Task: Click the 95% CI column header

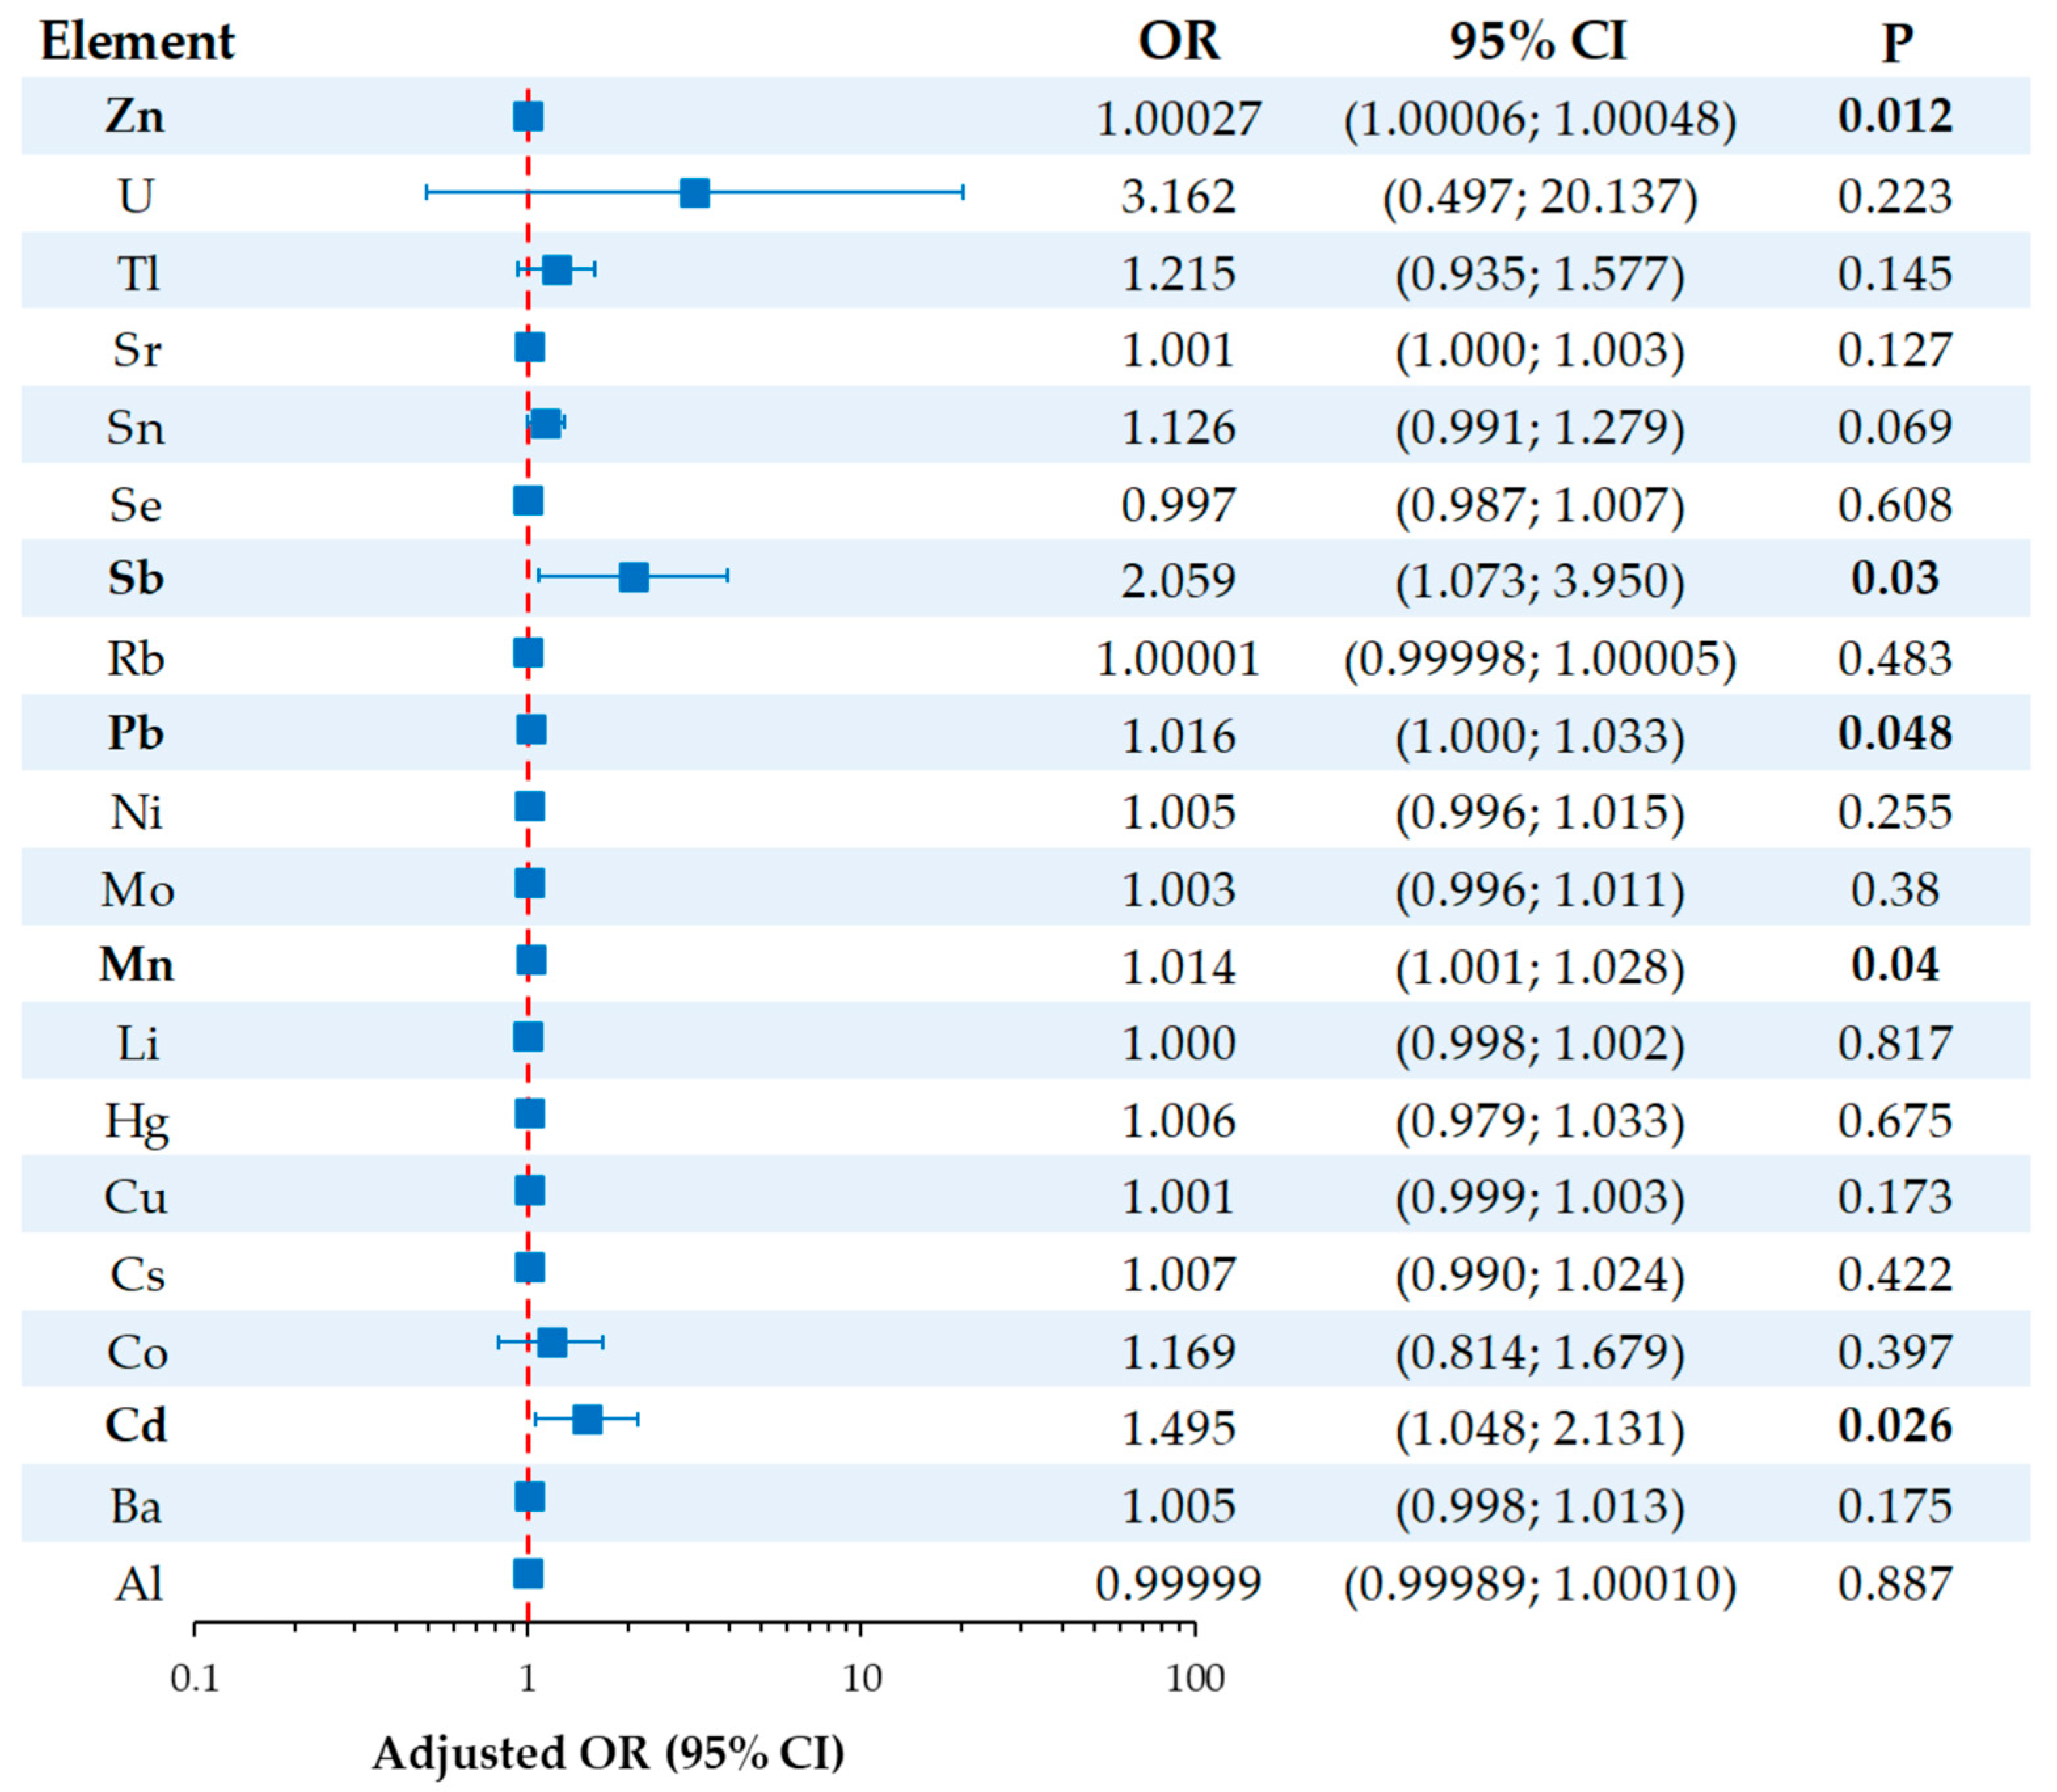Action: coord(1538,42)
